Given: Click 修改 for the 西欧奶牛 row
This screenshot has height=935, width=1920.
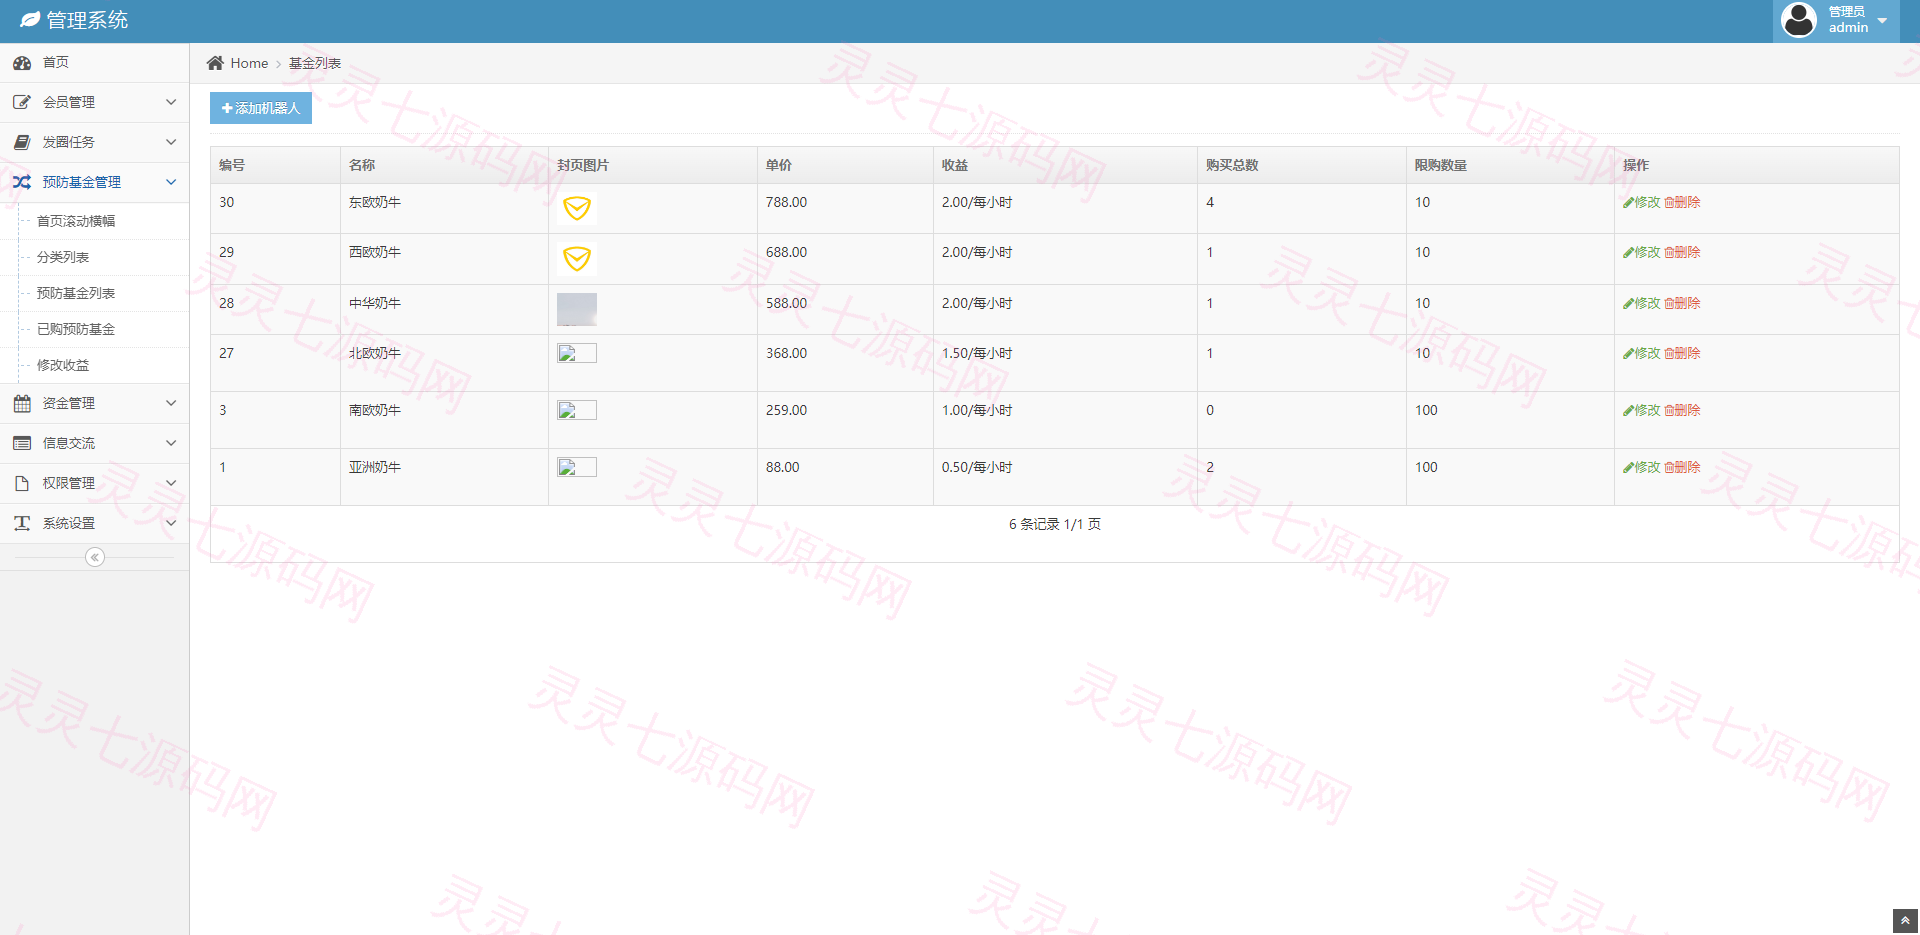Looking at the screenshot, I should coord(1641,252).
